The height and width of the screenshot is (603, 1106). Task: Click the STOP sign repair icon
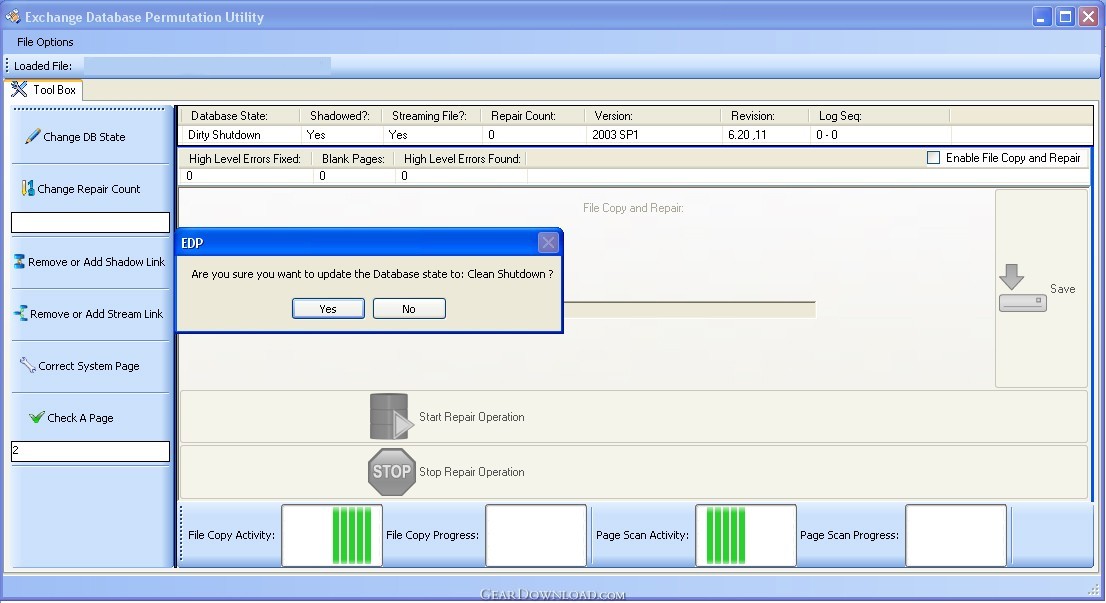[x=391, y=472]
